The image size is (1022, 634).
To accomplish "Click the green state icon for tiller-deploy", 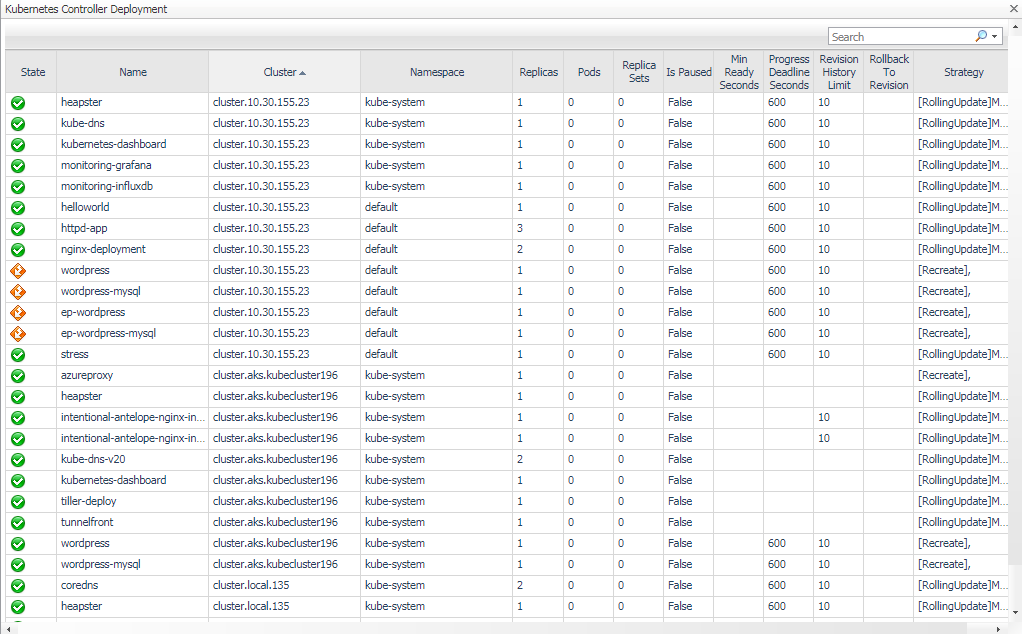I will pos(18,502).
